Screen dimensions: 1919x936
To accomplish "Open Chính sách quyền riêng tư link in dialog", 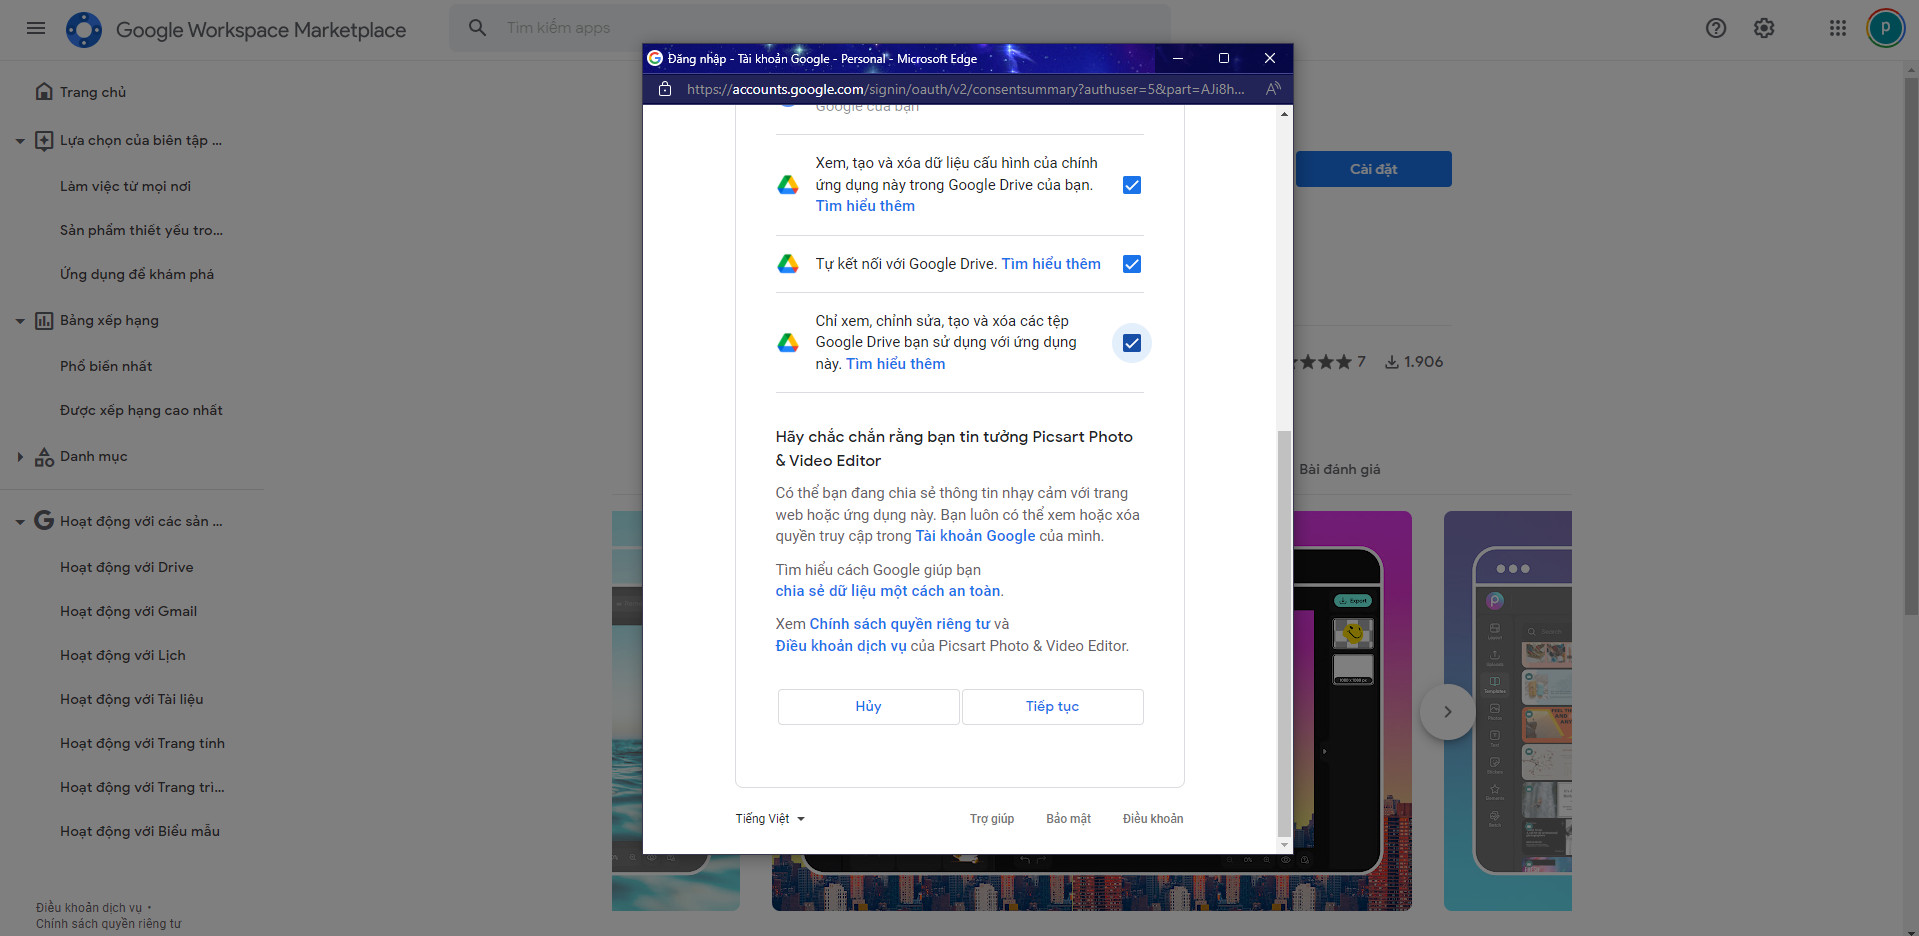I will tap(899, 624).
